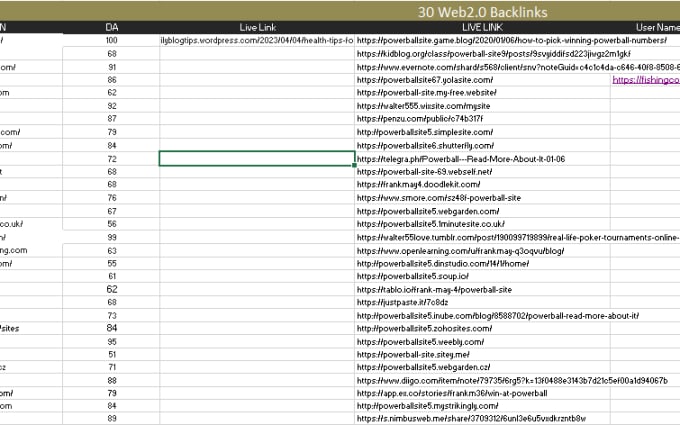This screenshot has height=425, width=680.
Task: Select the DA value 86 cell
Action: 112,80
